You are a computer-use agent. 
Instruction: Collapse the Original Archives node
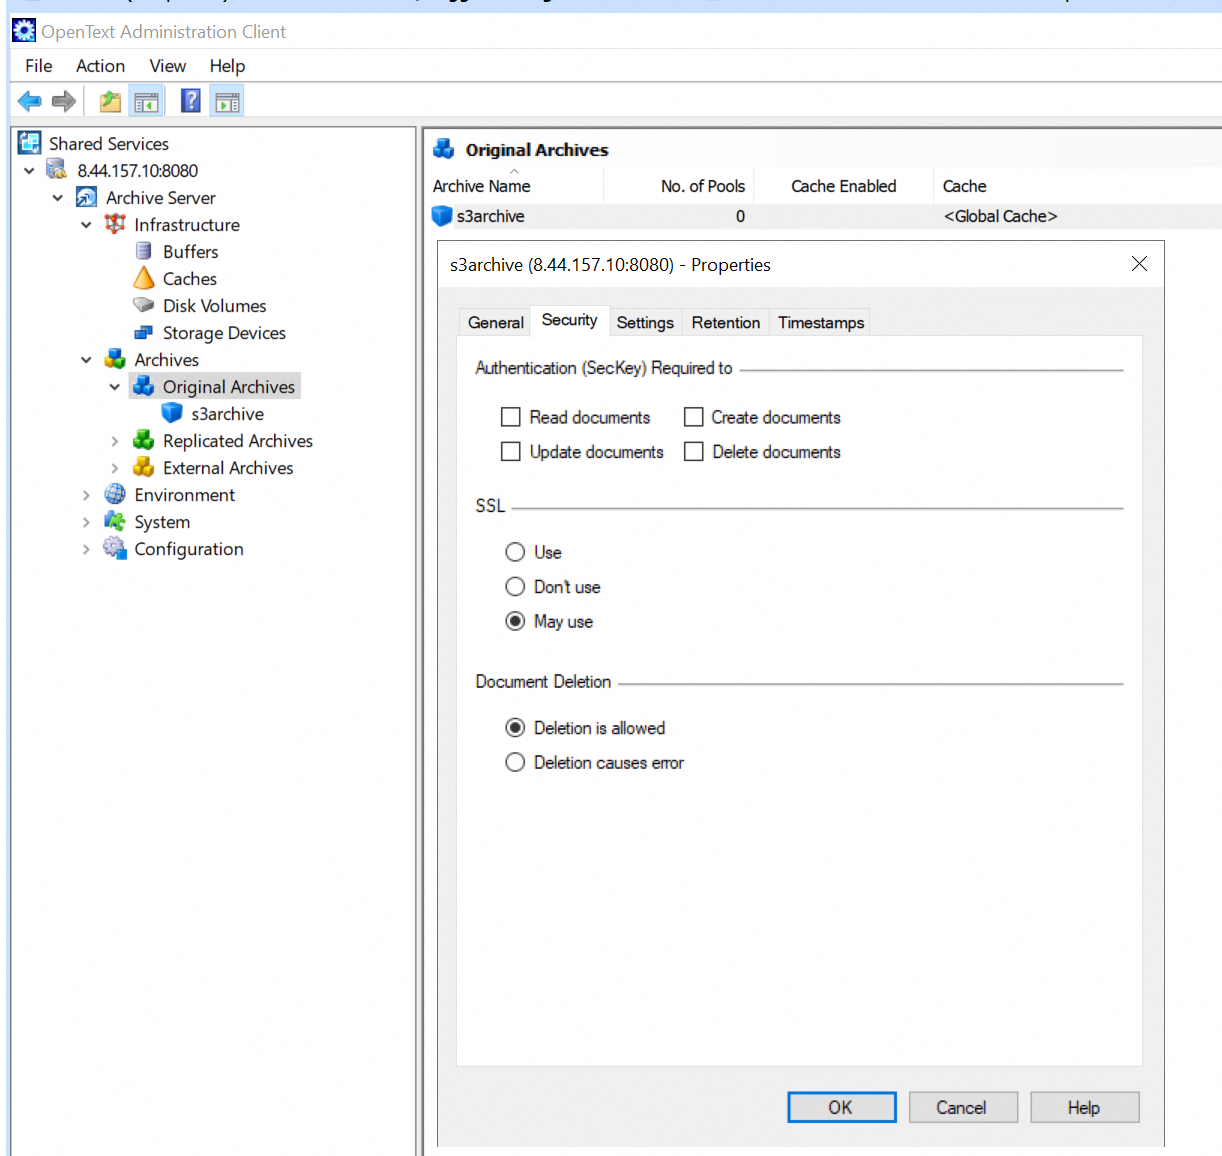pos(115,387)
